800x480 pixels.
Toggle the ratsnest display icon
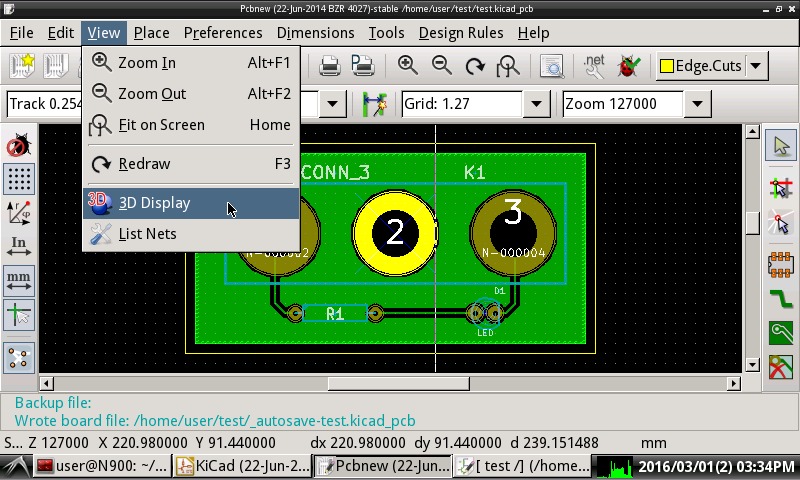point(19,358)
